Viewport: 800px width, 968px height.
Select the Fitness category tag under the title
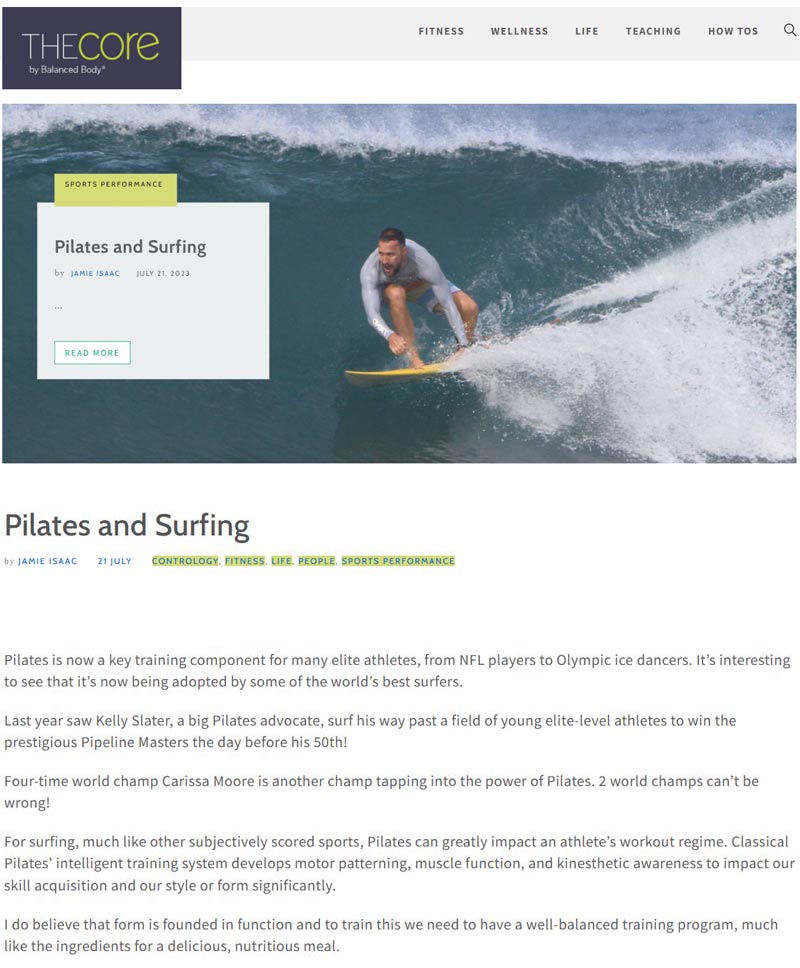tap(244, 561)
